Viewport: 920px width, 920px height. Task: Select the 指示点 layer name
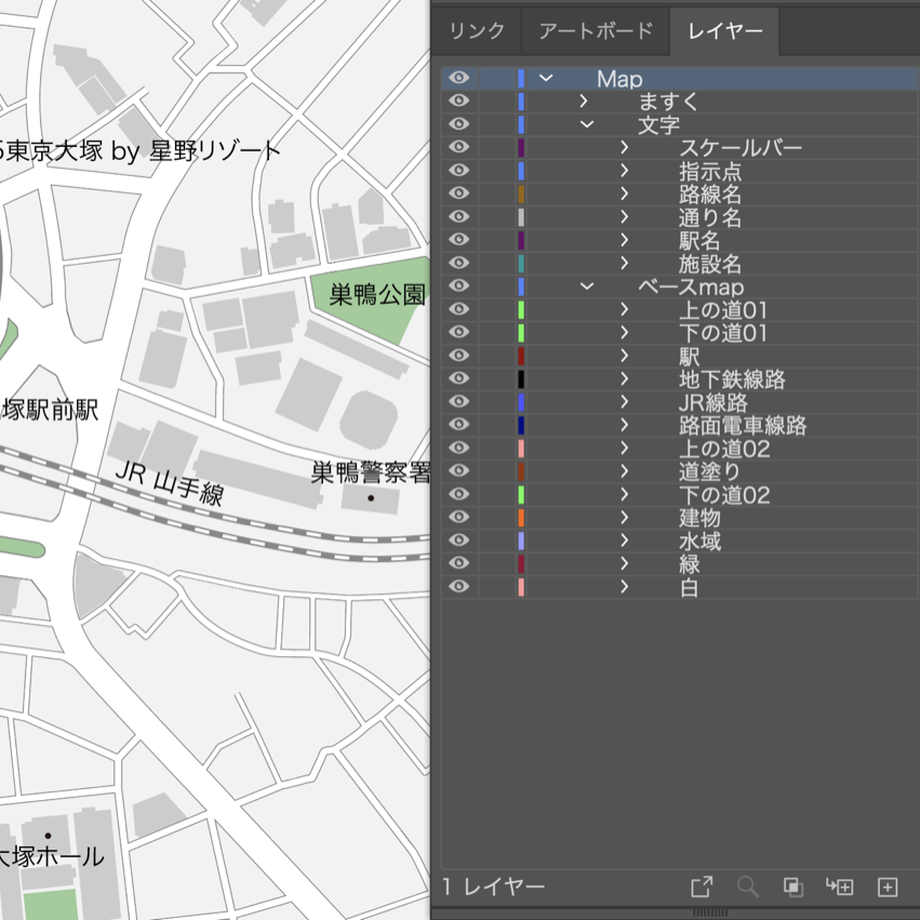[x=711, y=171]
